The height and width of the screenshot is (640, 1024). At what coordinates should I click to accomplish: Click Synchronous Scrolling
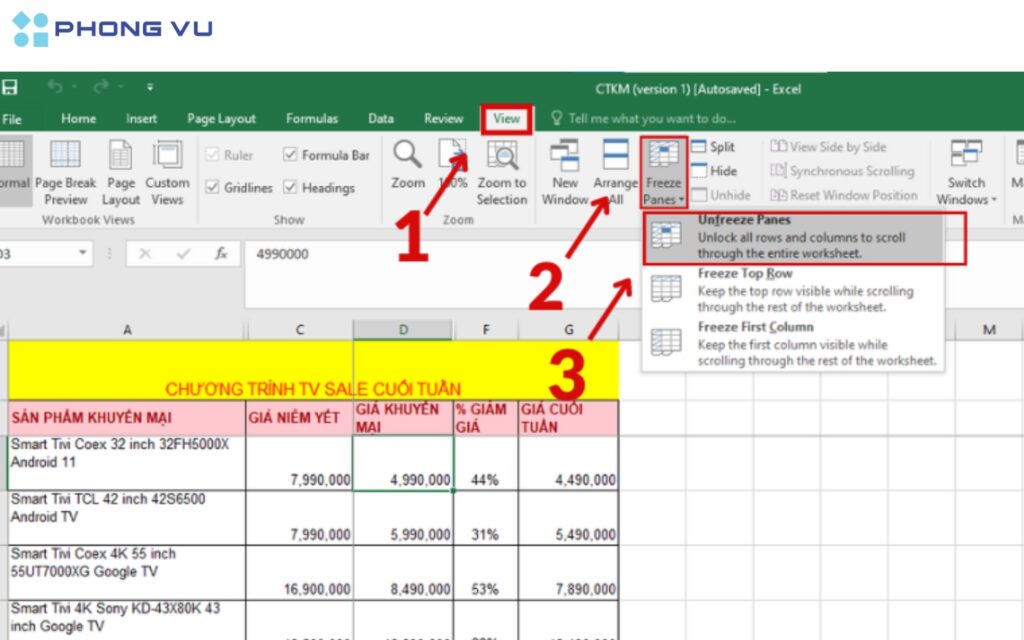842,171
